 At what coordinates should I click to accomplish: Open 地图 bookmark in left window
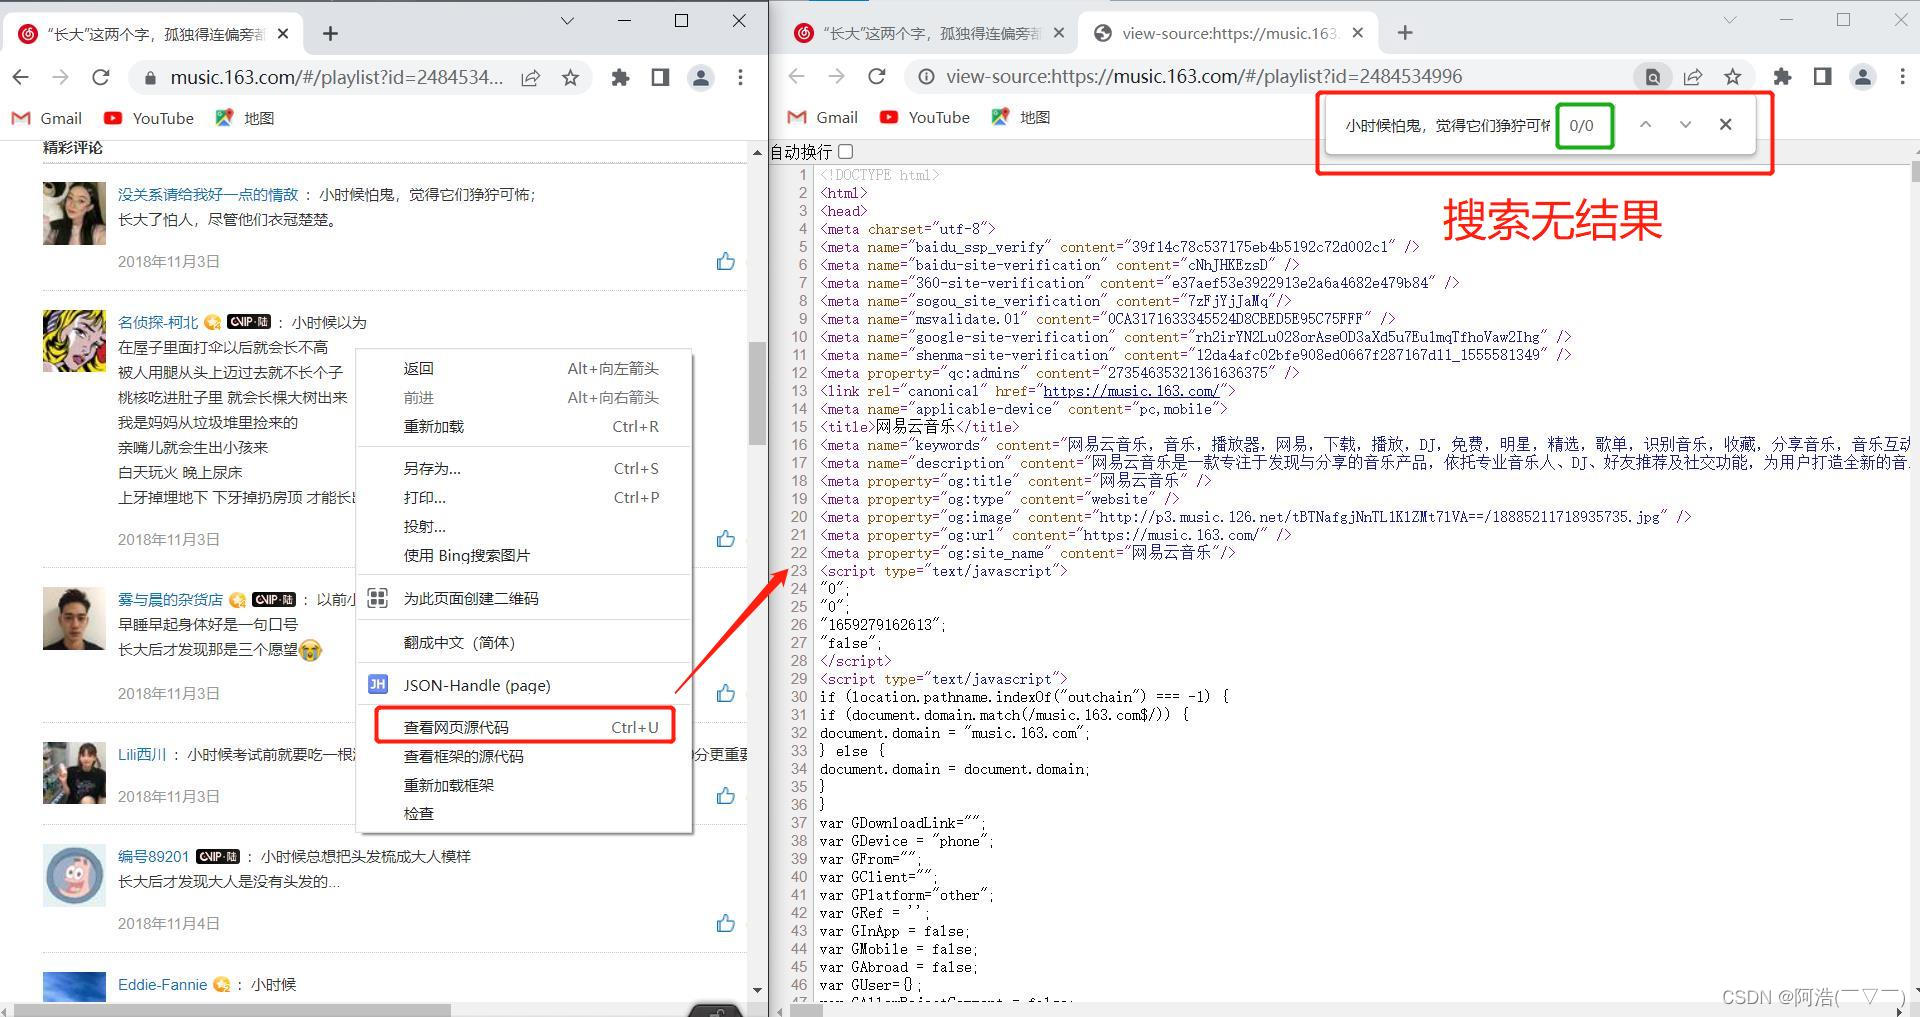click(245, 118)
